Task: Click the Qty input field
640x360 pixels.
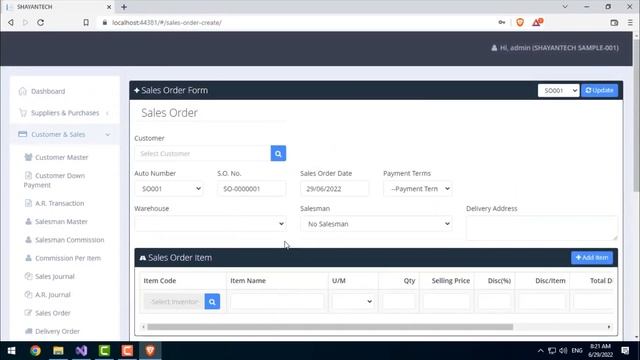Action: point(399,302)
